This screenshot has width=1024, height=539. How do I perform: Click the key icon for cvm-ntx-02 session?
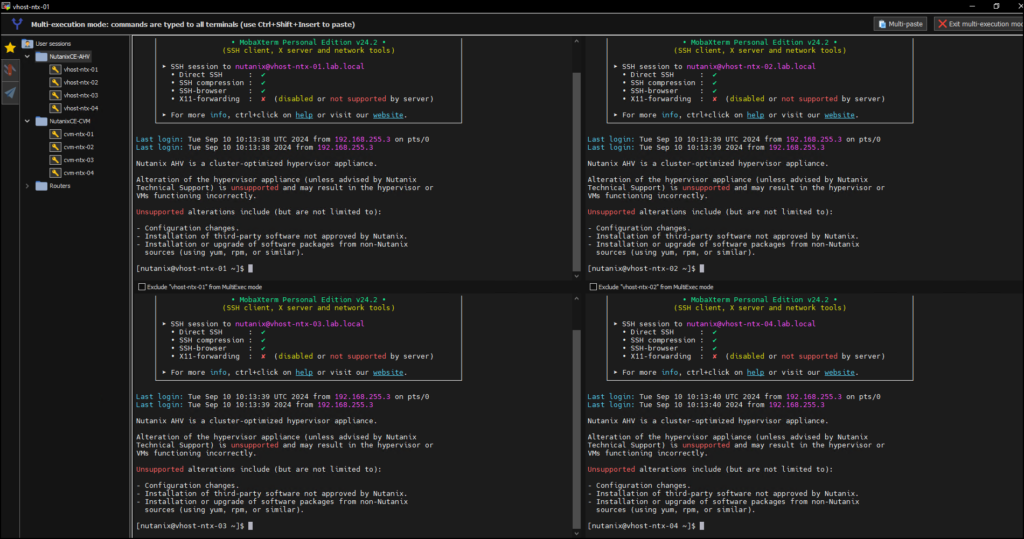click(x=56, y=147)
